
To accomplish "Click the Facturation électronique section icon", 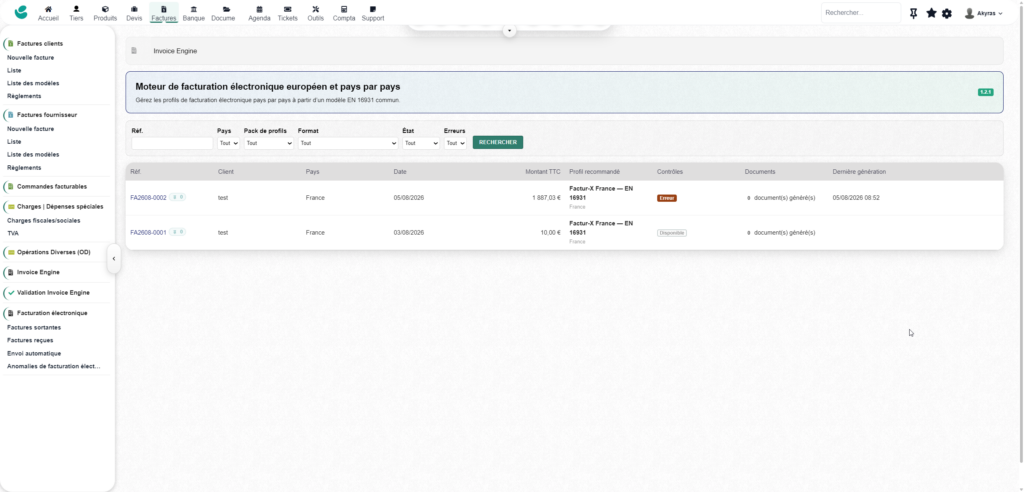I will [x=10, y=313].
